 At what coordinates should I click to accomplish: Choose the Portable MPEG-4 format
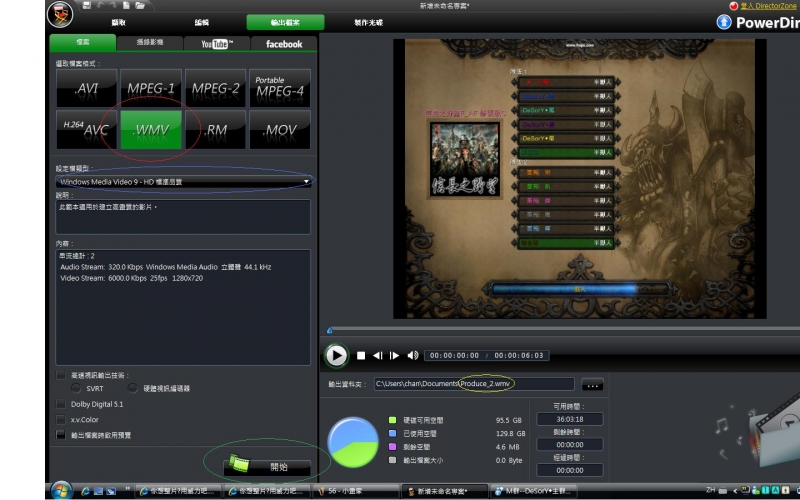pyautogui.click(x=280, y=88)
